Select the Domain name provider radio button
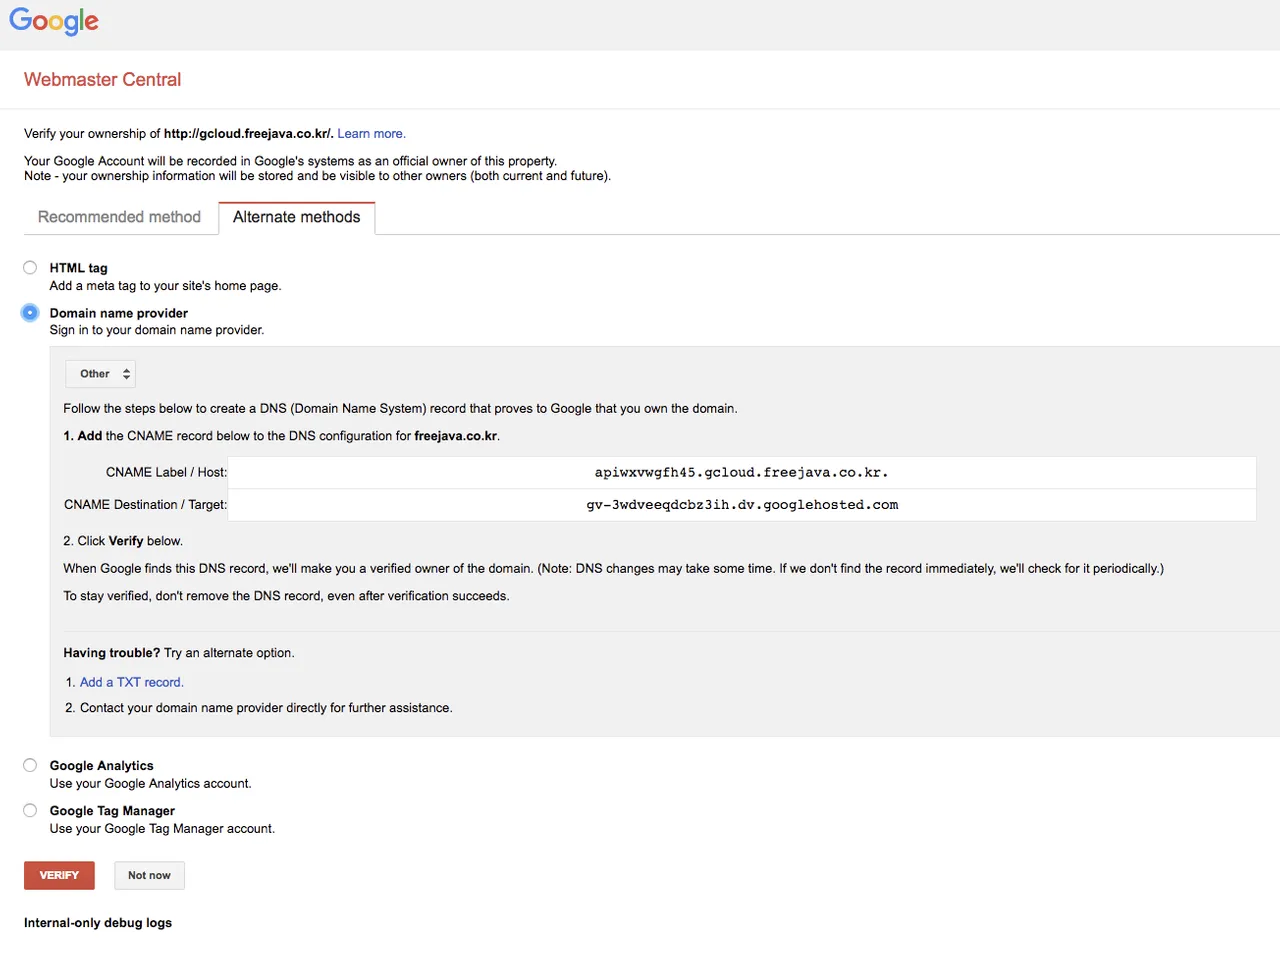This screenshot has width=1280, height=958. pyautogui.click(x=30, y=312)
